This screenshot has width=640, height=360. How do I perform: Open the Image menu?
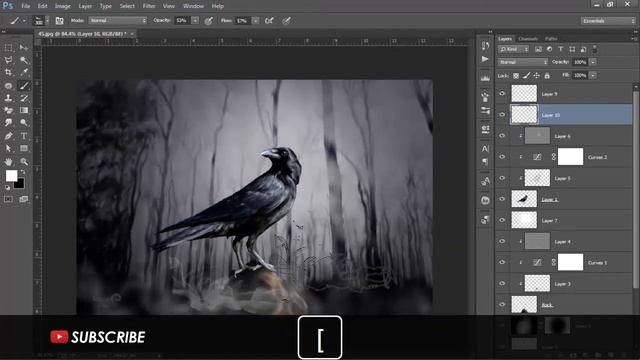pyautogui.click(x=62, y=6)
